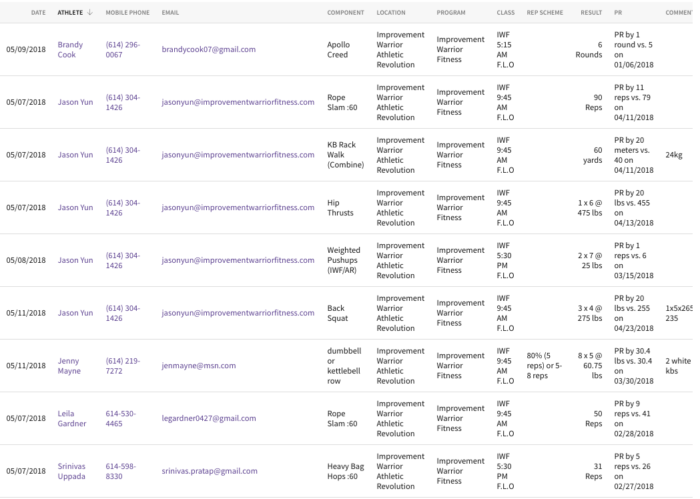700x499 pixels.
Task: Click the Component column header
Action: pyautogui.click(x=346, y=12)
